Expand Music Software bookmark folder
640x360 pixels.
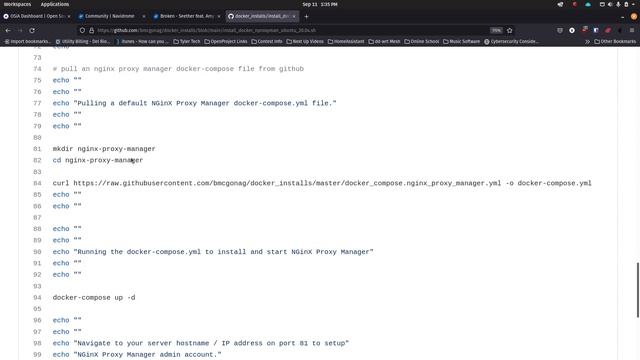coord(462,41)
